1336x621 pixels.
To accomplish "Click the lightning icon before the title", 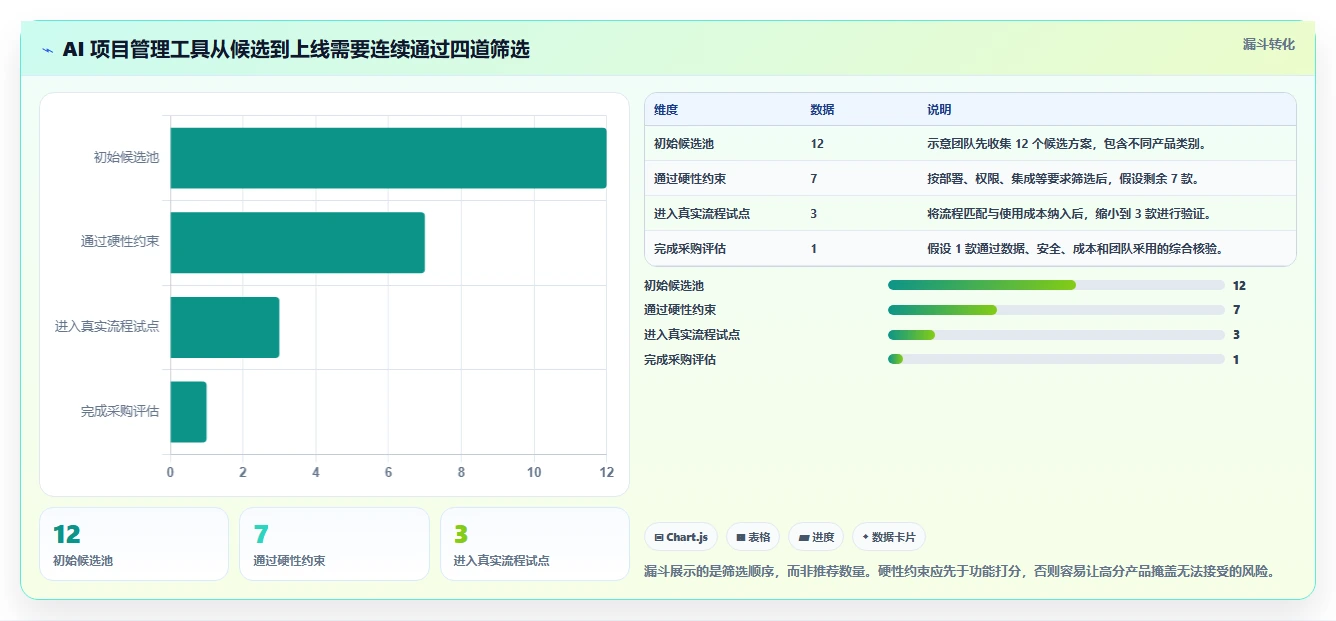I will tap(48, 50).
